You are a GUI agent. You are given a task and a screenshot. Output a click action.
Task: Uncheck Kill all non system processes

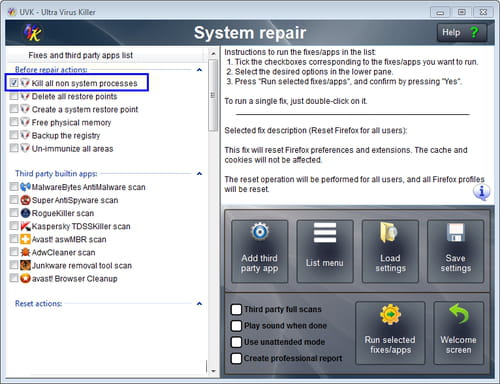pos(14,83)
